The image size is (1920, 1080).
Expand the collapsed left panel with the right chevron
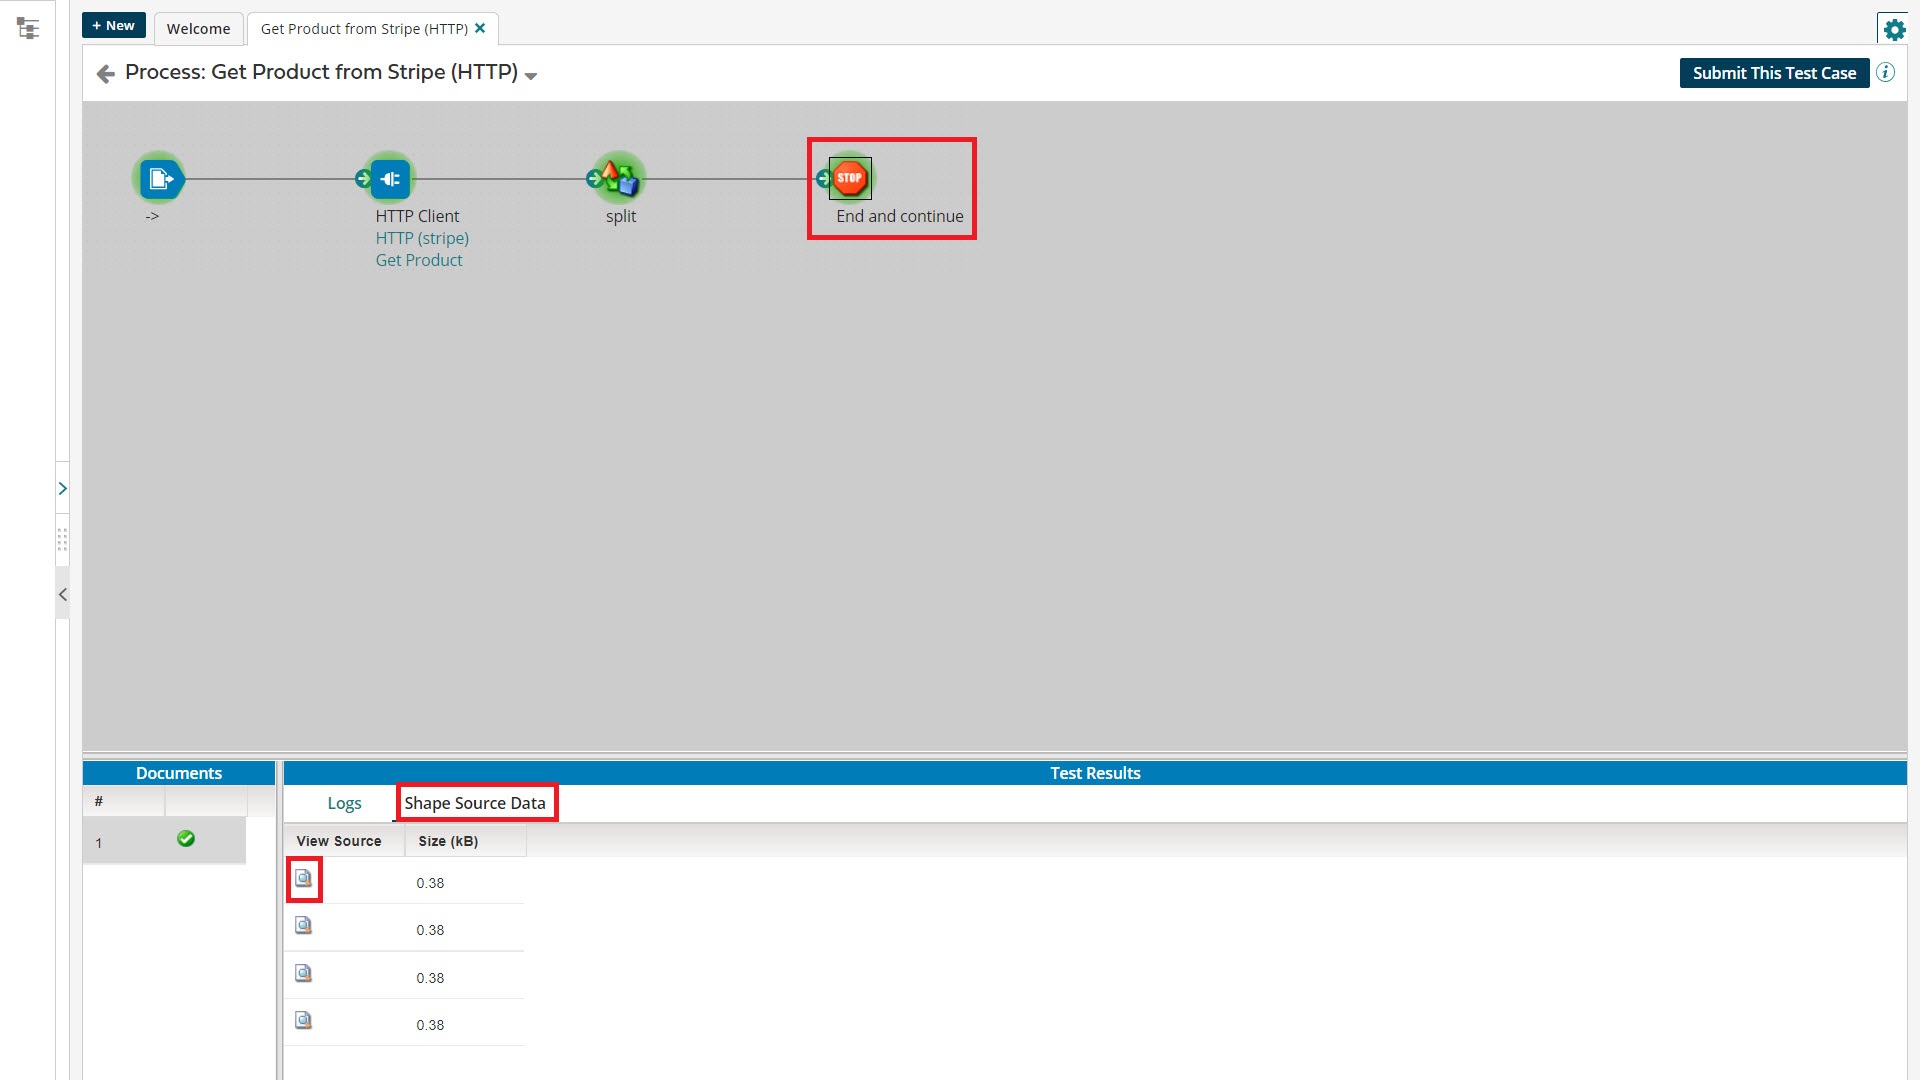tap(63, 488)
